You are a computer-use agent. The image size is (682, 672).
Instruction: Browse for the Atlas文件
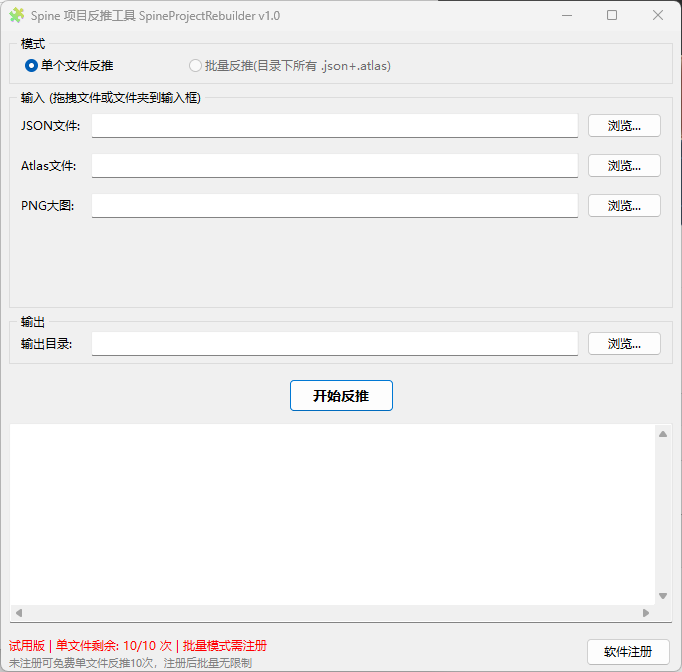click(624, 166)
